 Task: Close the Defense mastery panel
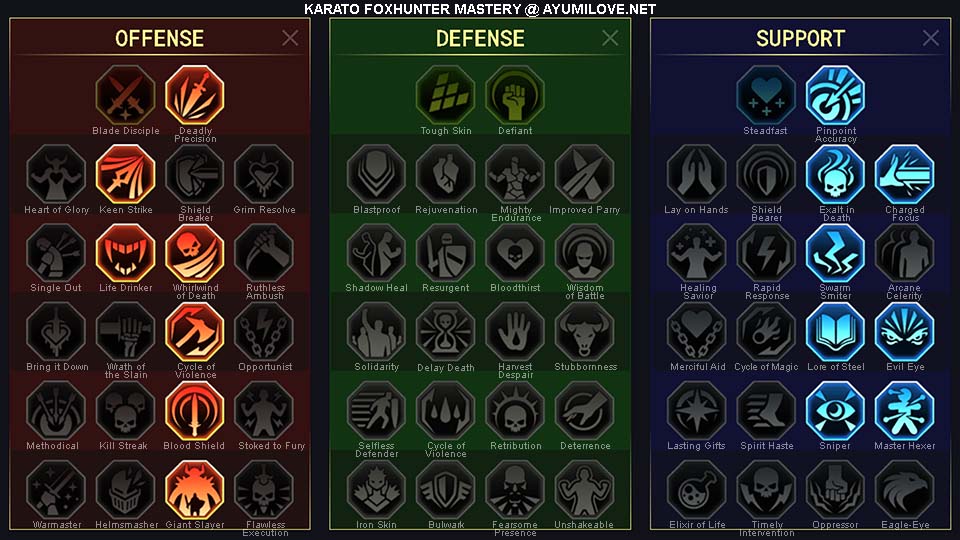pyautogui.click(x=610, y=38)
